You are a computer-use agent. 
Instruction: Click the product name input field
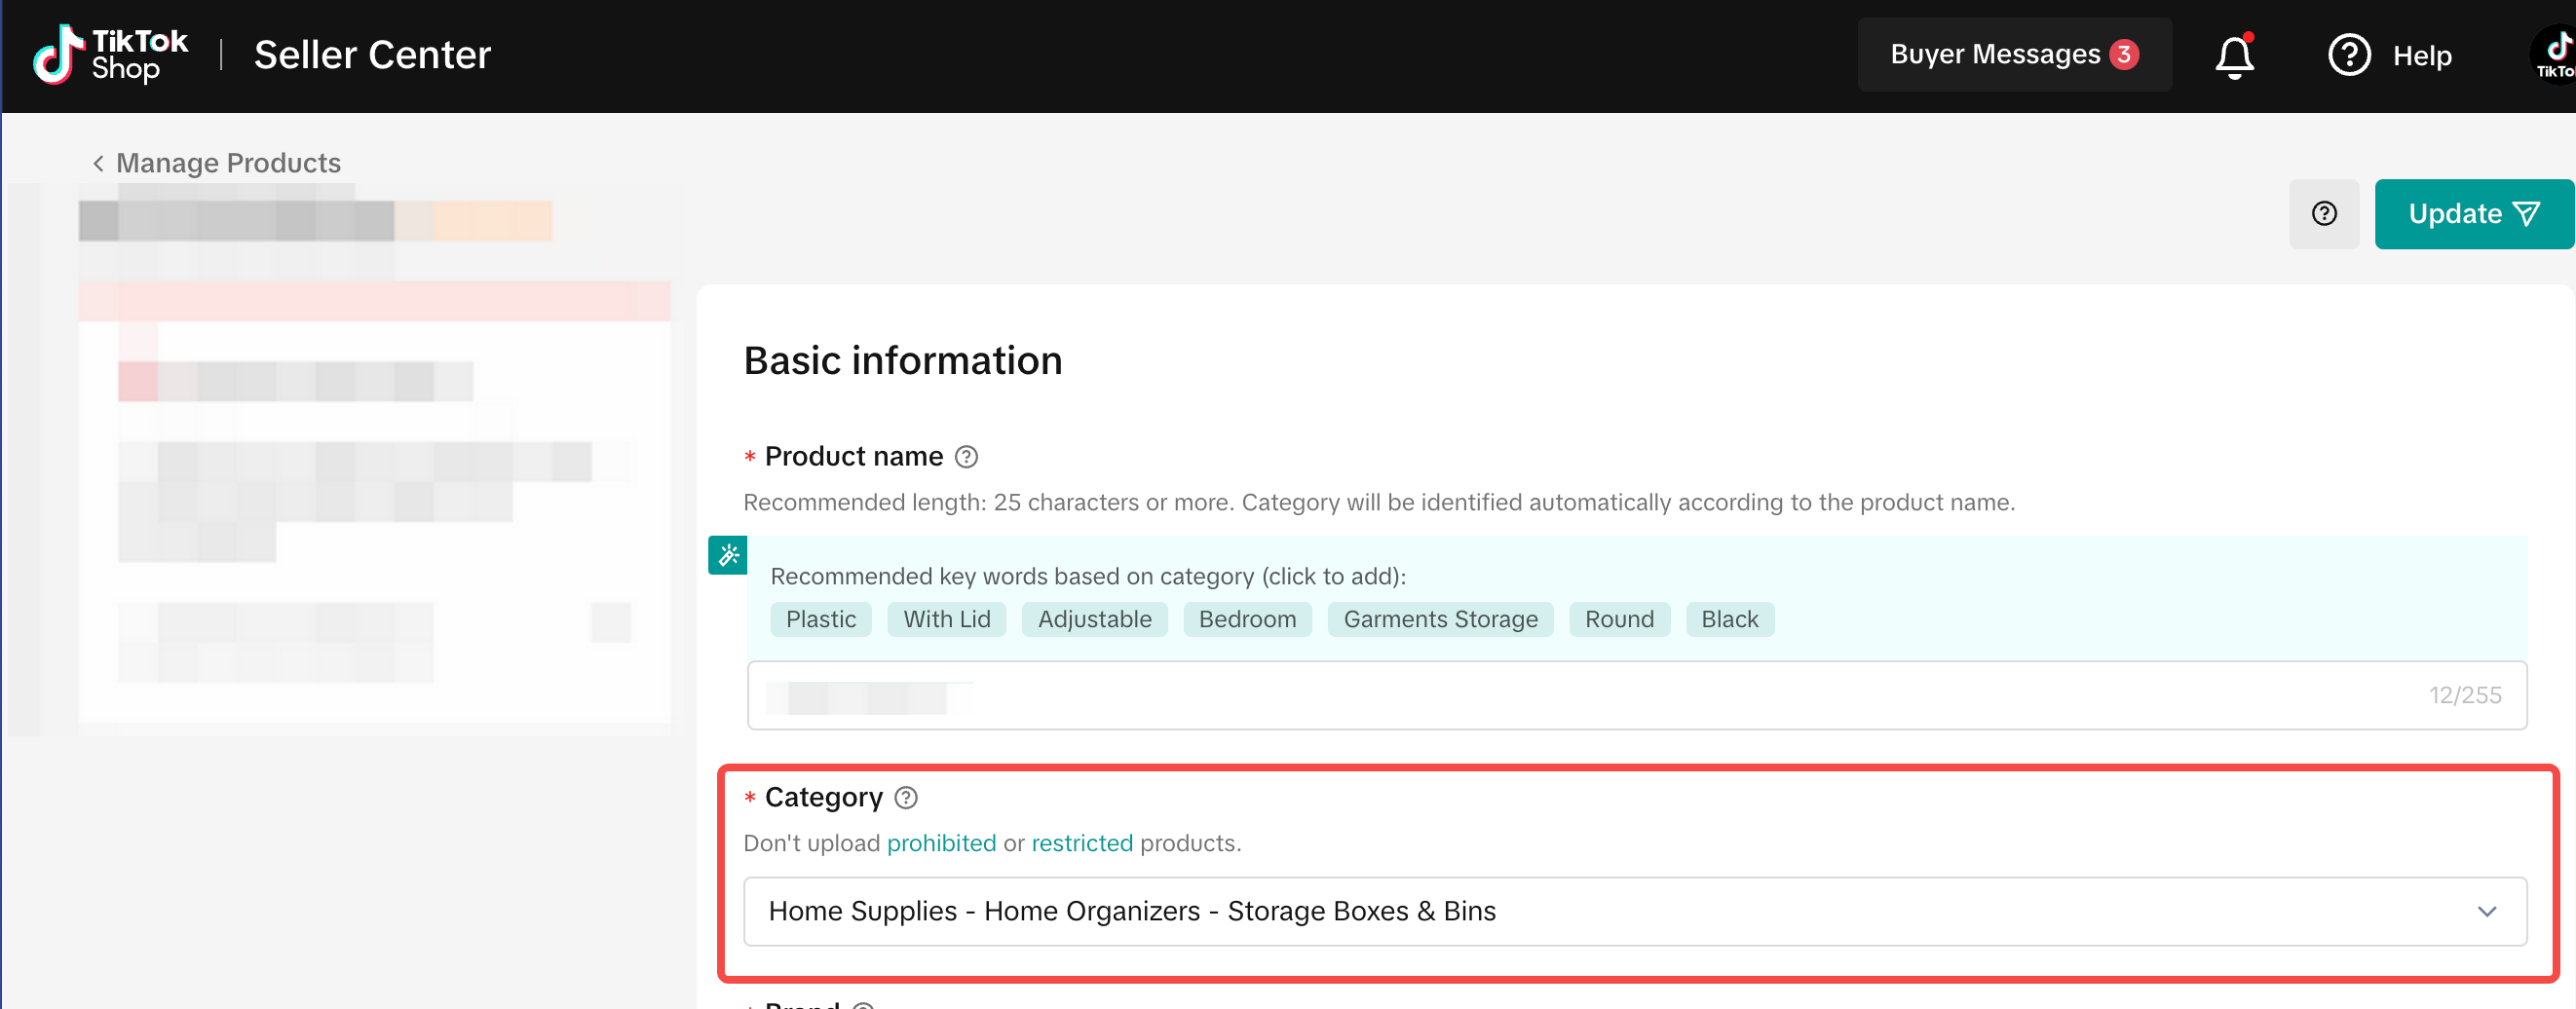coord(1600,695)
